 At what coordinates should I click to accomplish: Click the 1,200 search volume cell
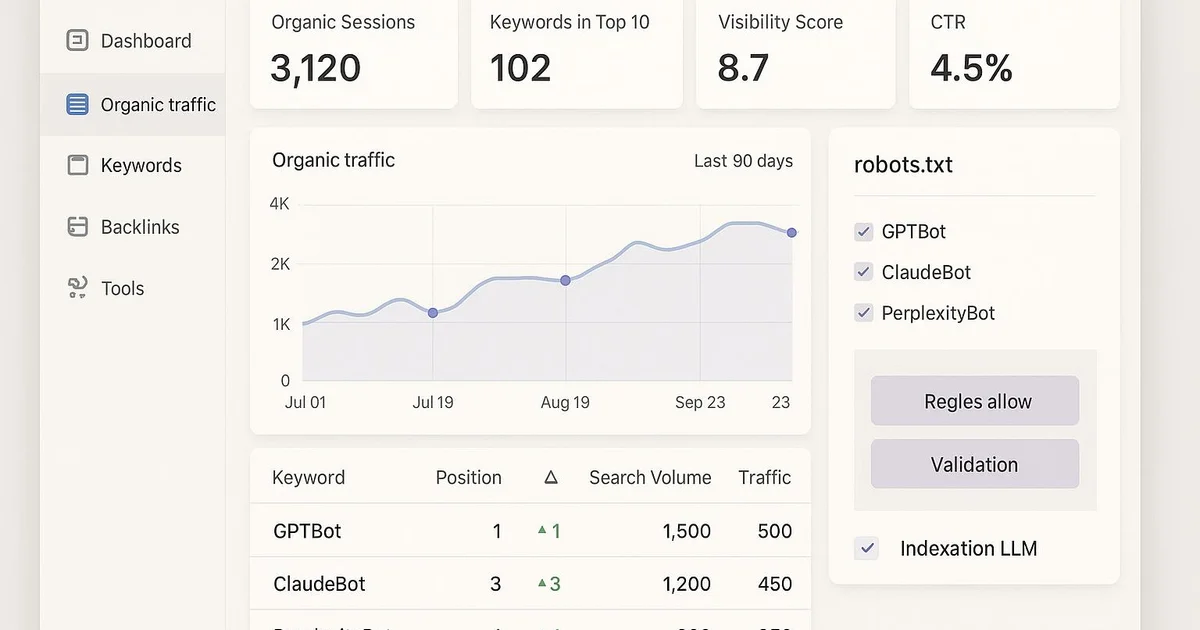686,584
